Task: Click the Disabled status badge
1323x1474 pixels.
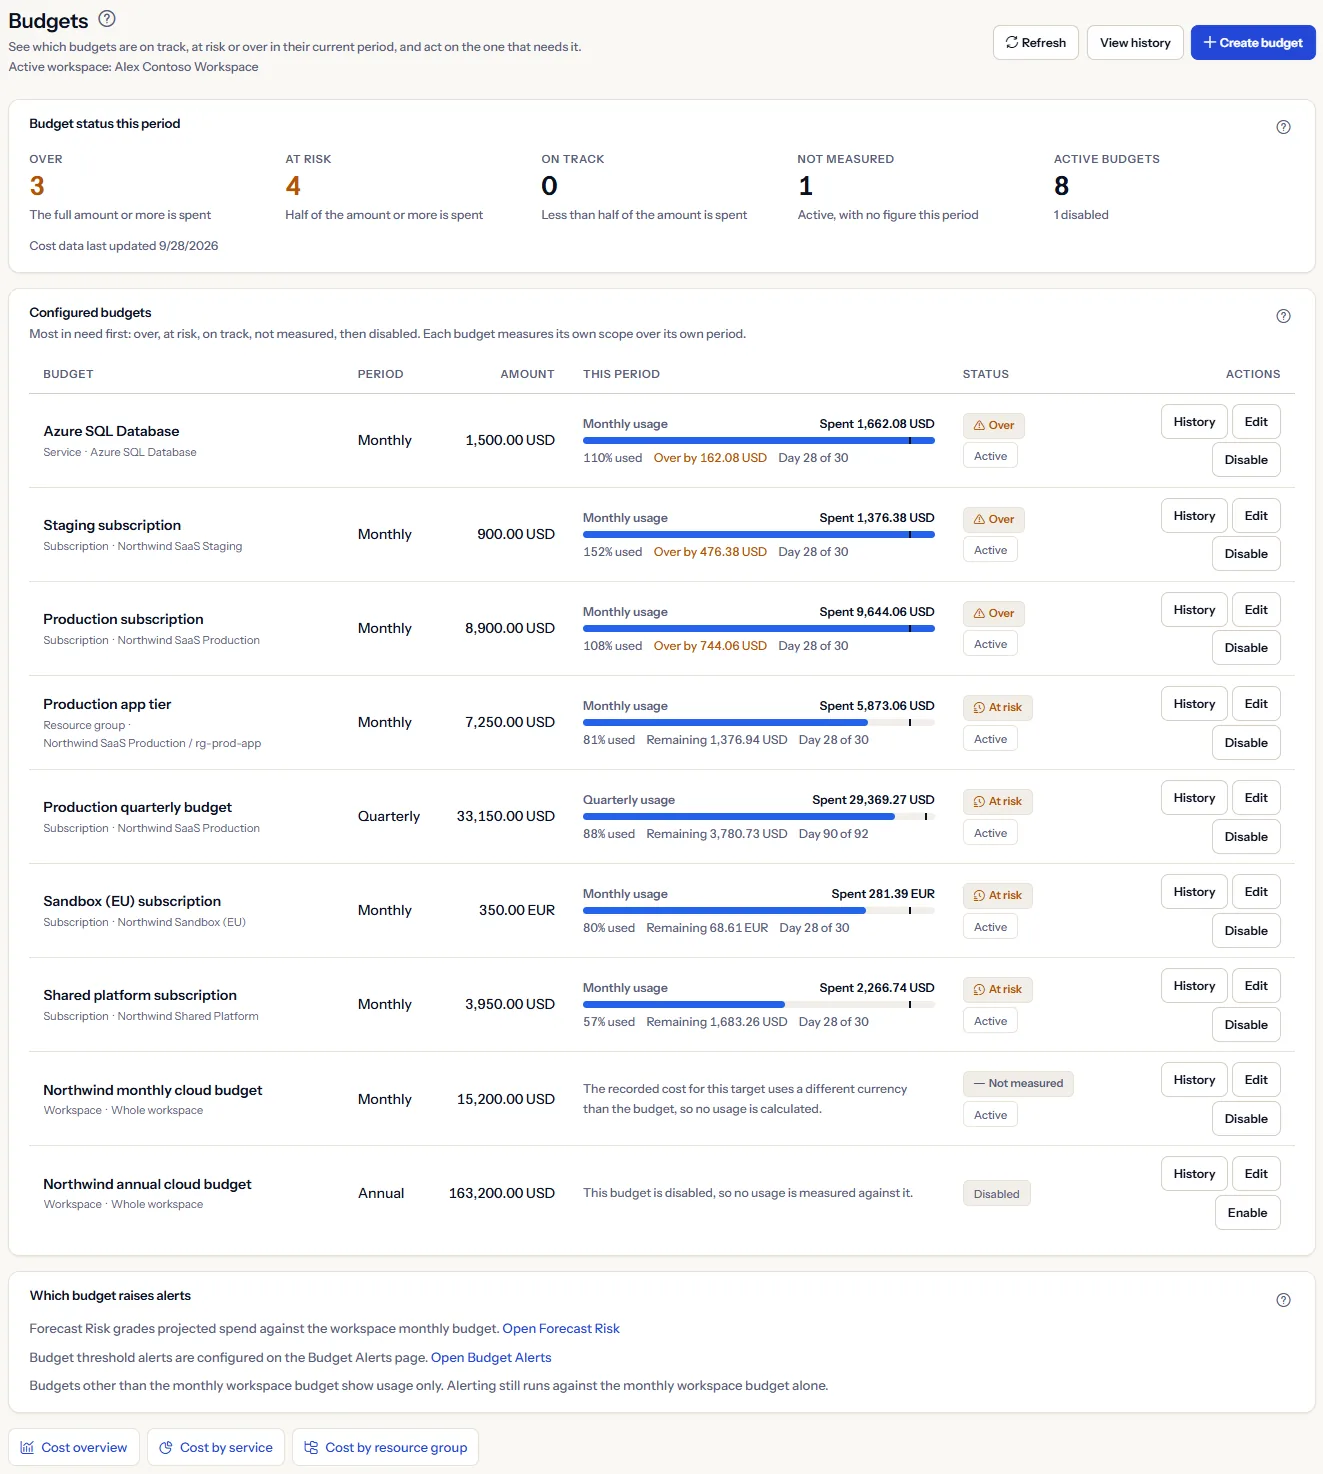Action: (x=997, y=1194)
